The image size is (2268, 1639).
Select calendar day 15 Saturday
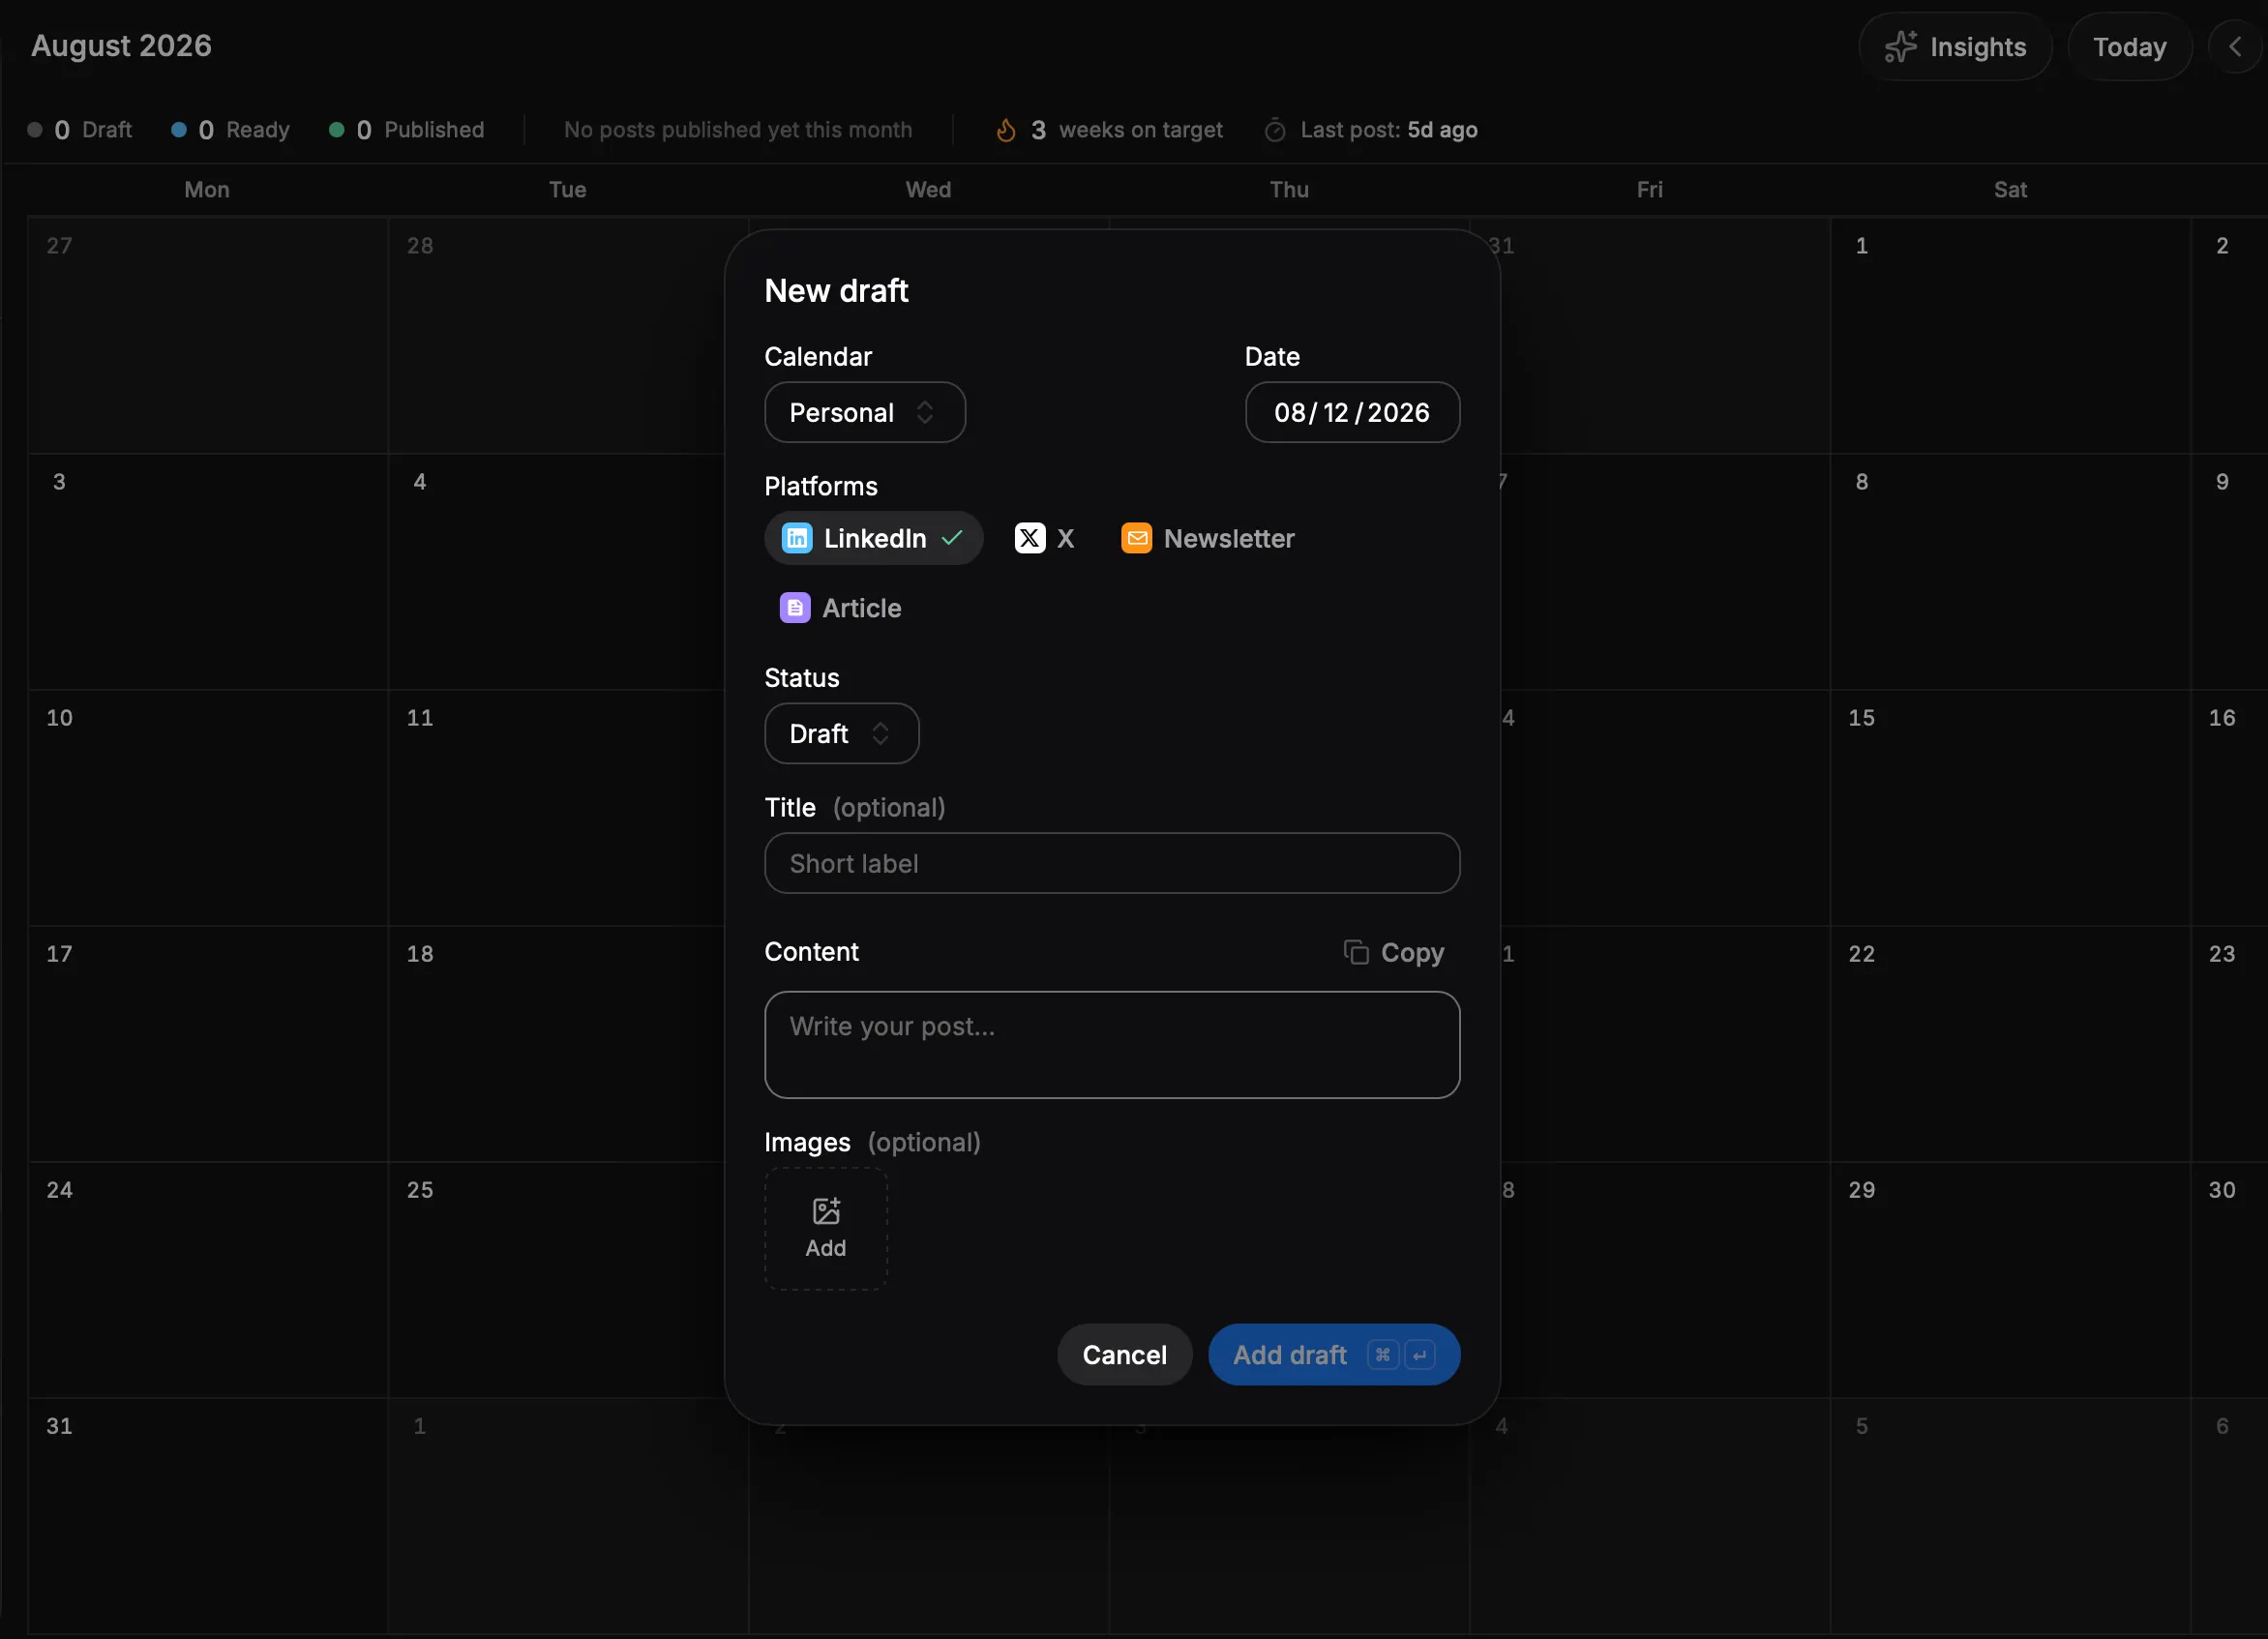point(2010,808)
